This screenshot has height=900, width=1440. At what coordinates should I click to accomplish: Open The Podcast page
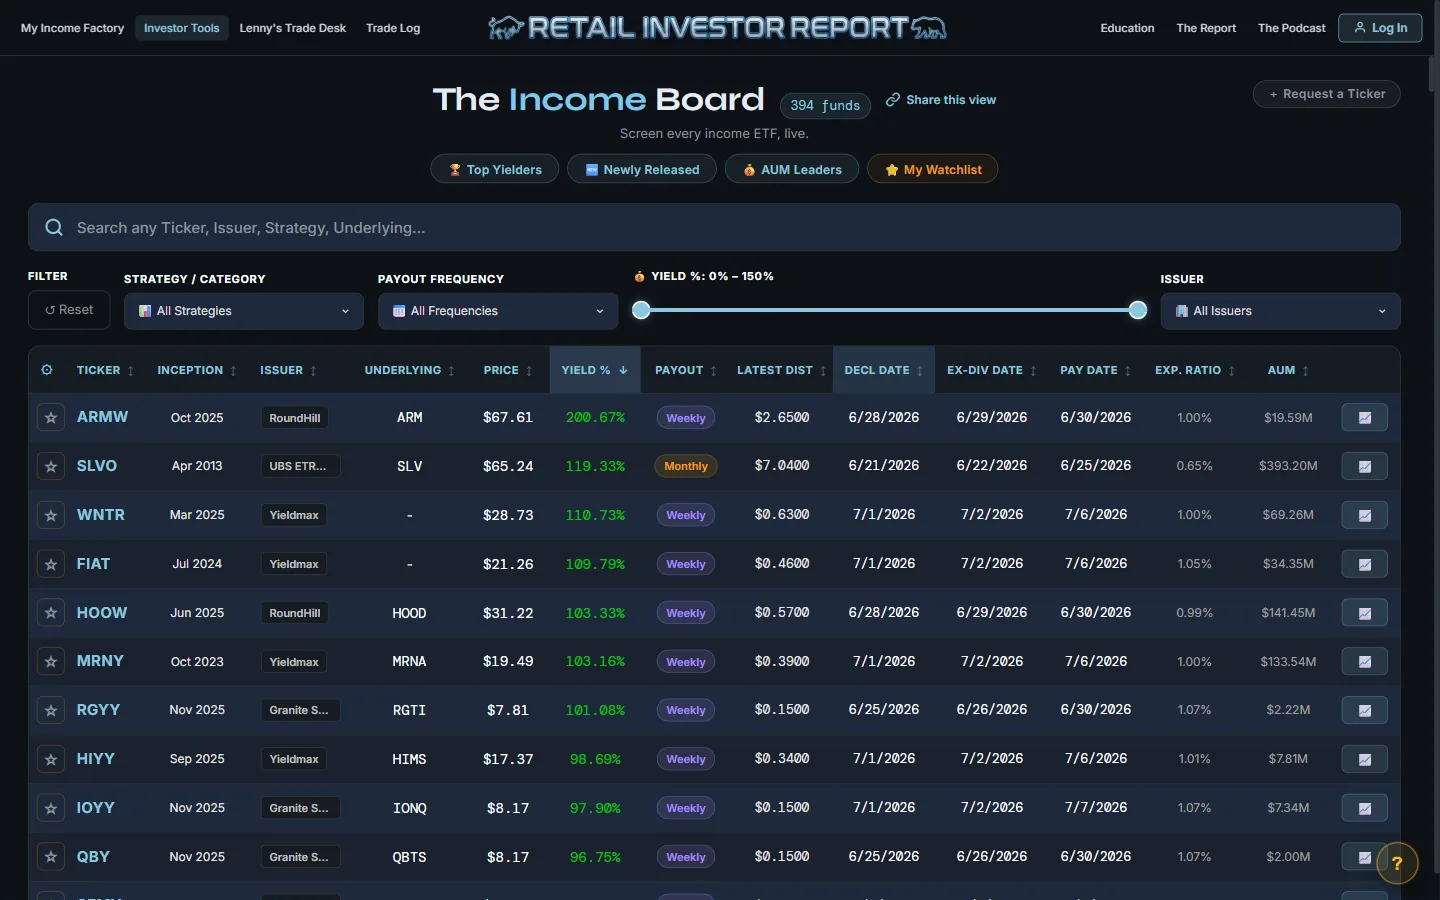(x=1291, y=28)
